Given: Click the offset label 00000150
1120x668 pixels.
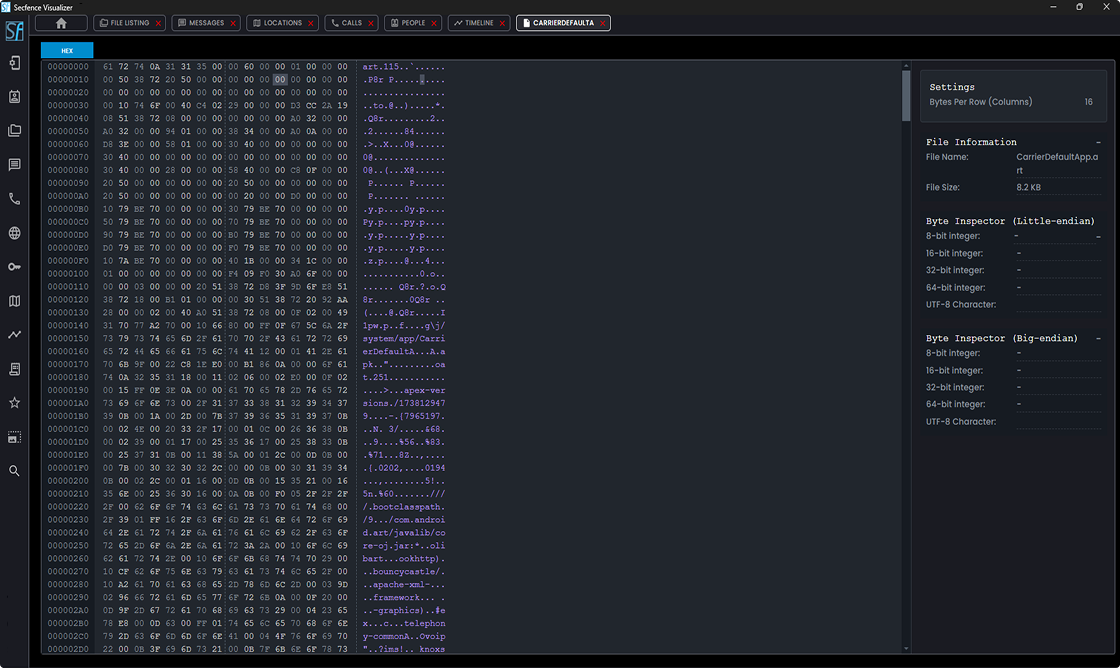Looking at the screenshot, I should pyautogui.click(x=68, y=339).
